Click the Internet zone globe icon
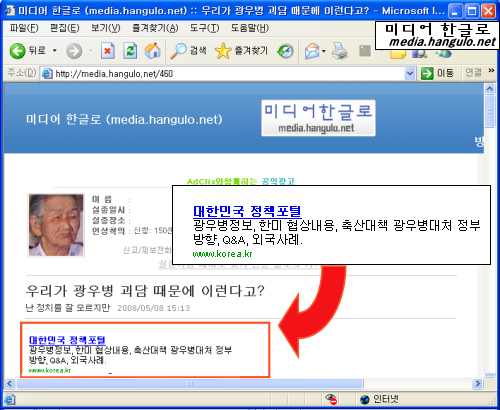The width and height of the screenshot is (500, 410). 365,399
